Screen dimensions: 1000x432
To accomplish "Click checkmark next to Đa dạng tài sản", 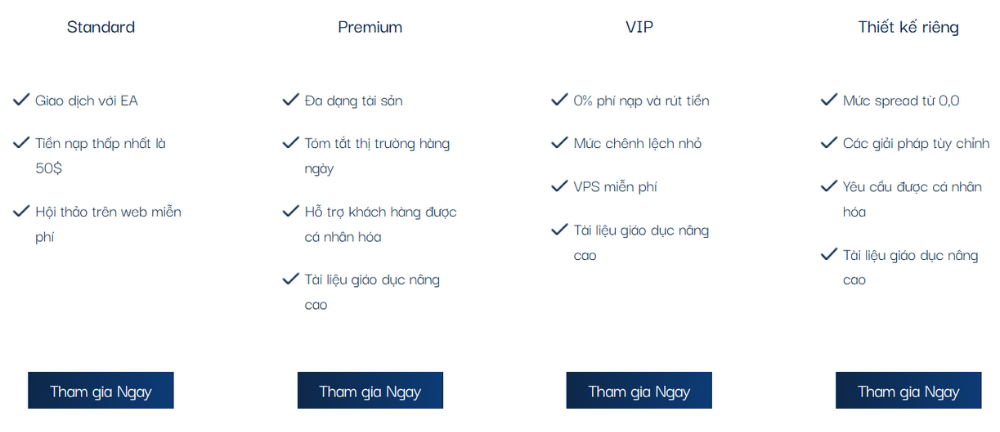I will (290, 100).
